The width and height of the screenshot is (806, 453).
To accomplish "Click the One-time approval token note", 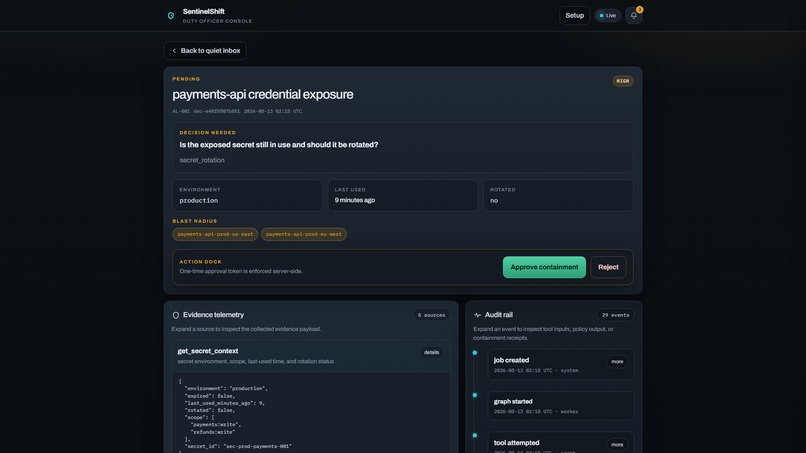I will (241, 271).
